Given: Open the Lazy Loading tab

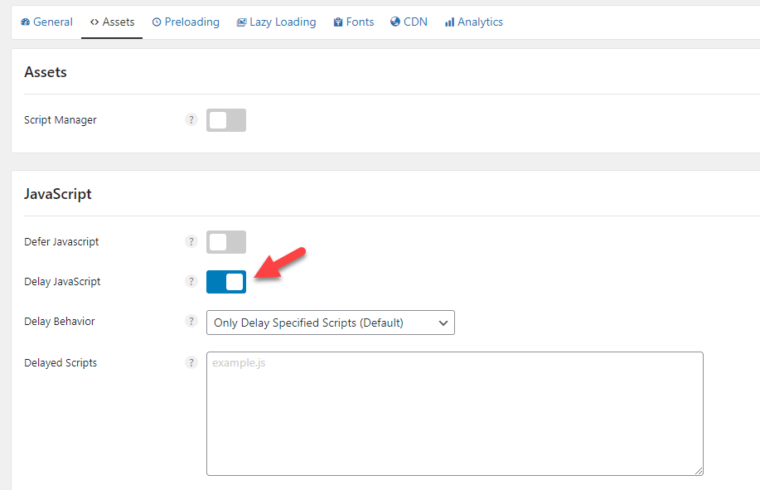Looking at the screenshot, I should point(276,22).
